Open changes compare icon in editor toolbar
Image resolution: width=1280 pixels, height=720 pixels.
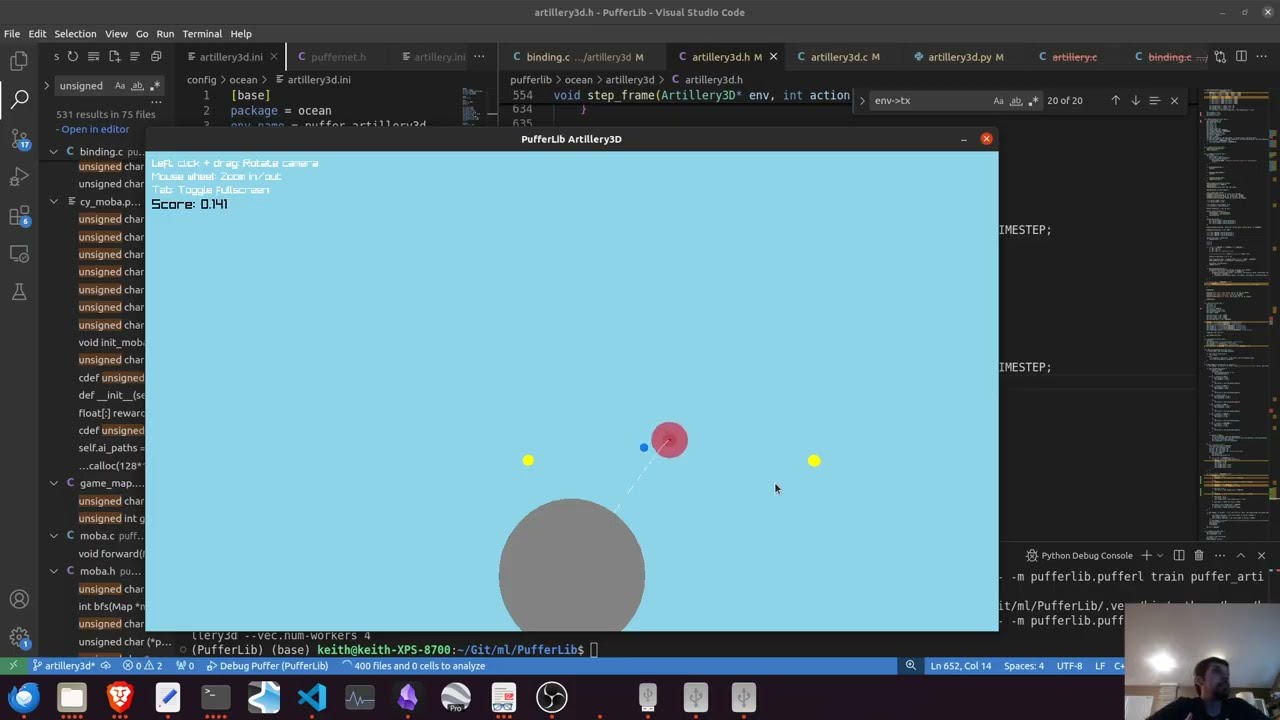1220,57
